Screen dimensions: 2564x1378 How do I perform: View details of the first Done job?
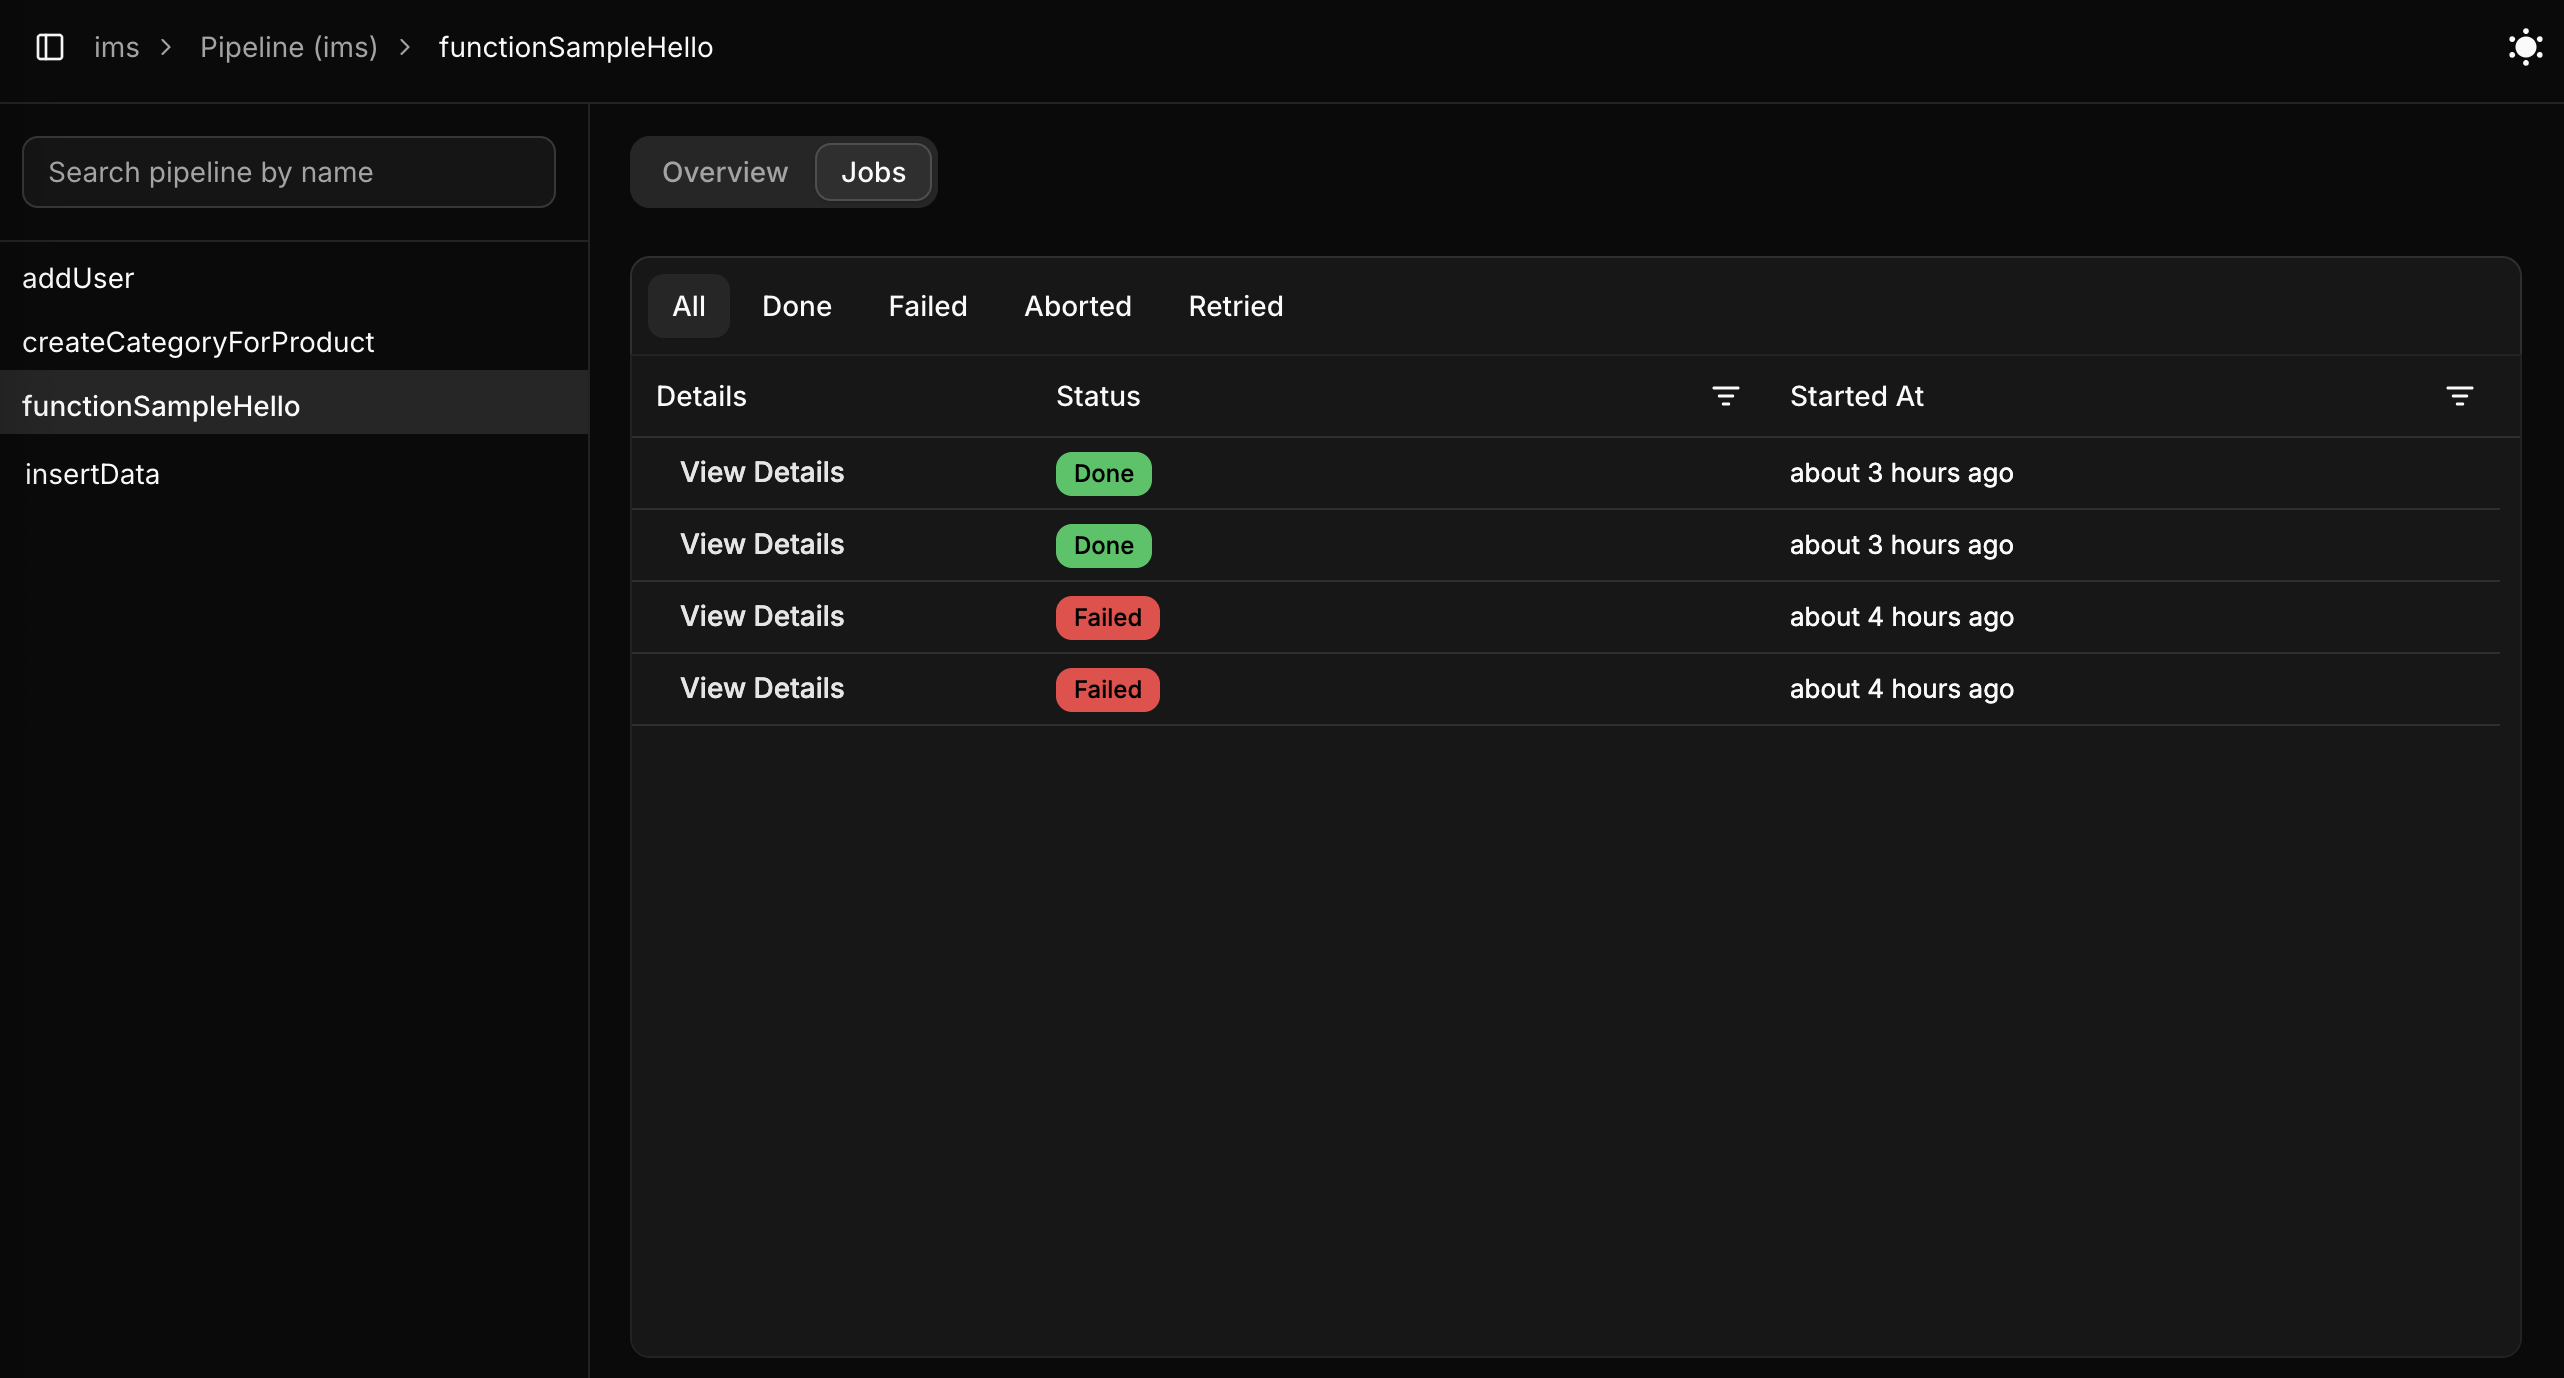pos(761,471)
